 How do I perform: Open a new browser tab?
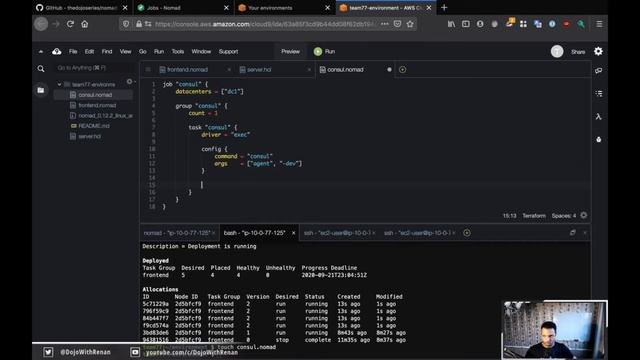pyautogui.click(x=444, y=7)
